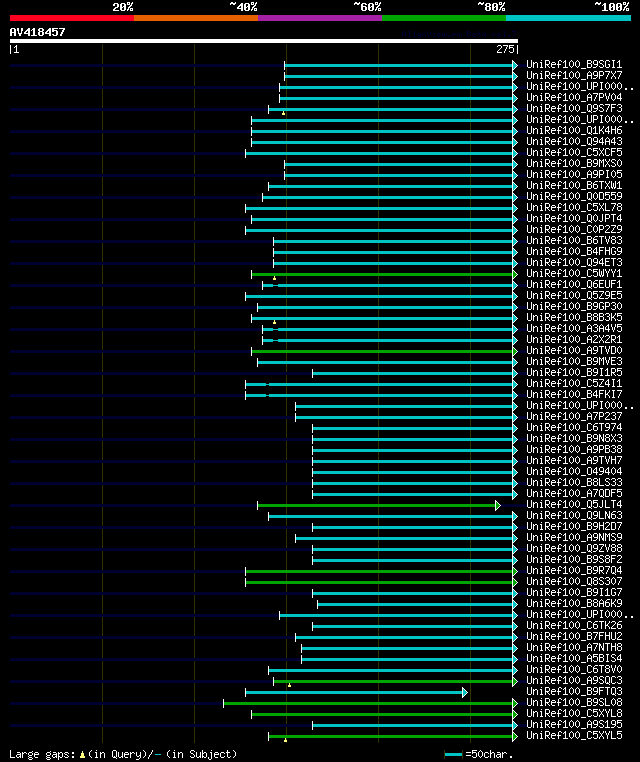Open hit UniRef100_C5XCF5
This screenshot has height=762, width=640.
[574, 152]
